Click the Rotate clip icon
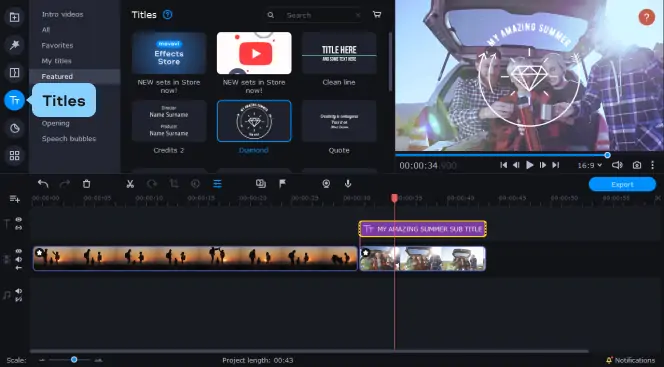 [152, 184]
